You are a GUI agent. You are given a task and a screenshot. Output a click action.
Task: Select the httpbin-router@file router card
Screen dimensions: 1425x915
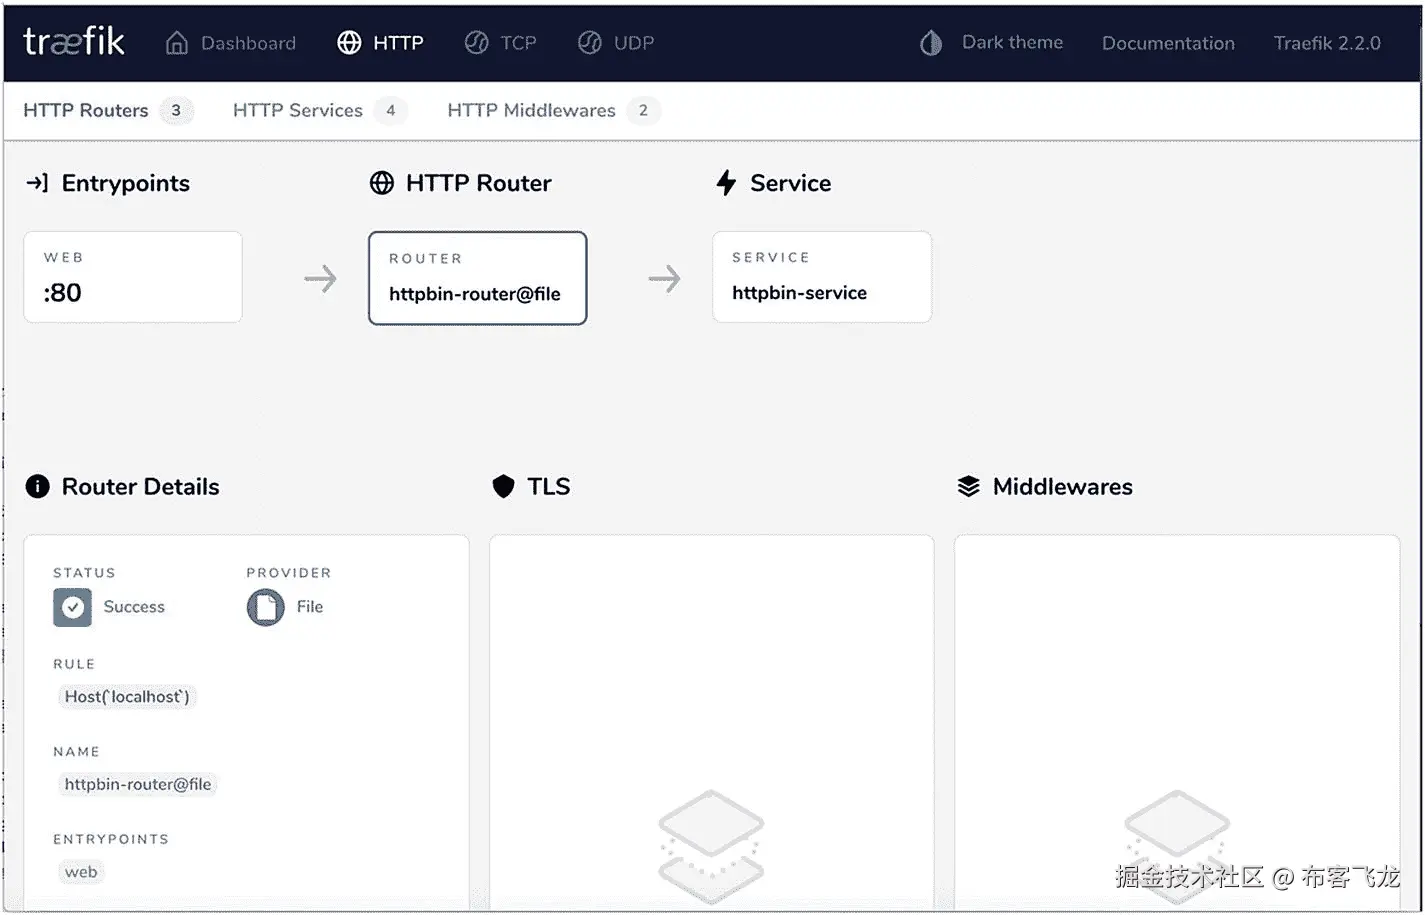pyautogui.click(x=477, y=278)
